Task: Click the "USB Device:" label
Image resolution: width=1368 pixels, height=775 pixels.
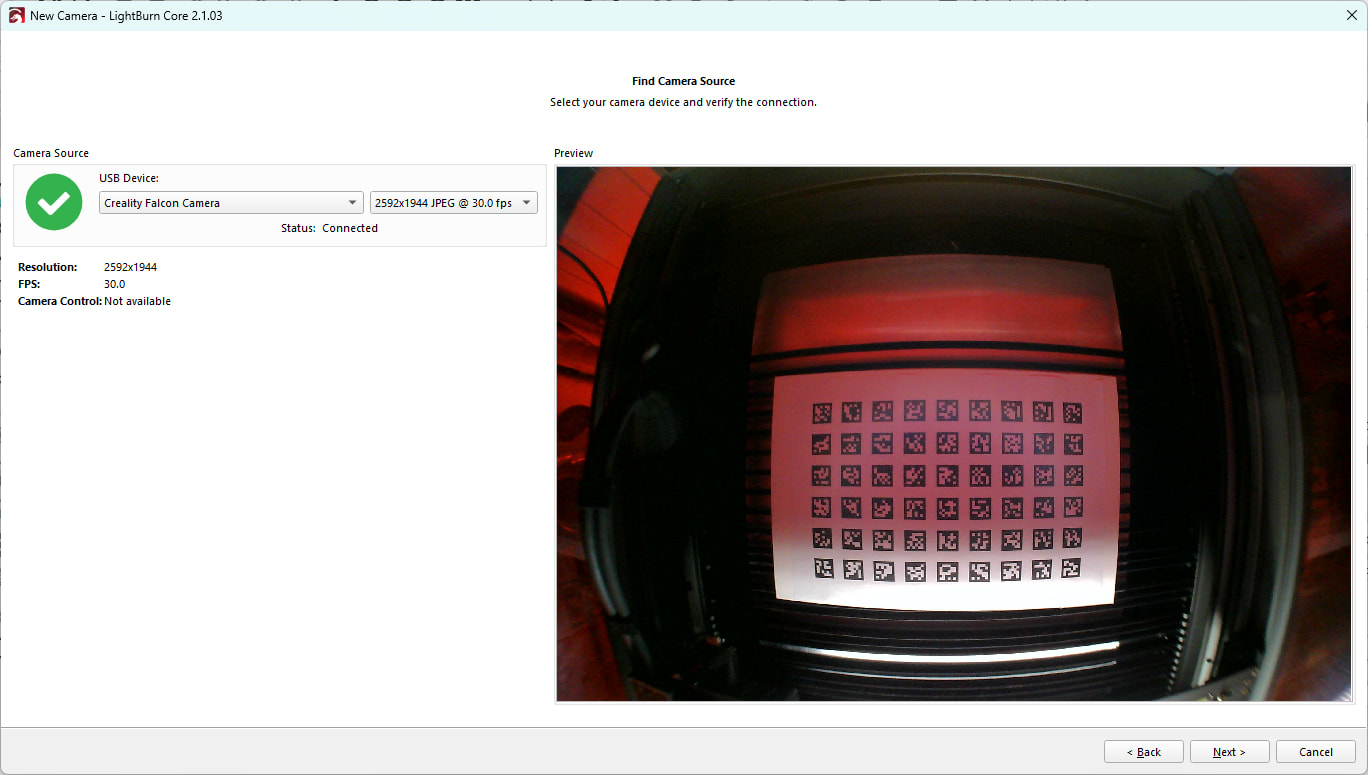Action: 129,178
